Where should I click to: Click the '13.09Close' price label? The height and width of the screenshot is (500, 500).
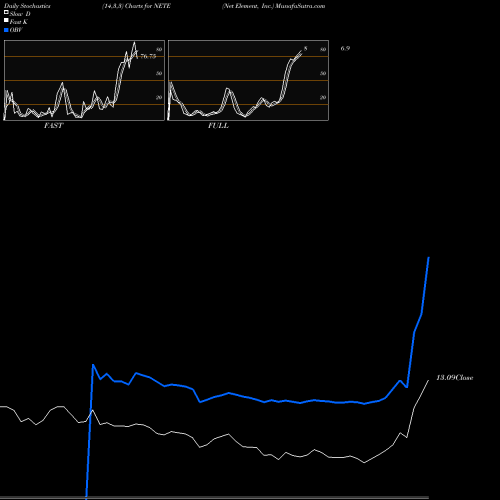click(x=455, y=378)
